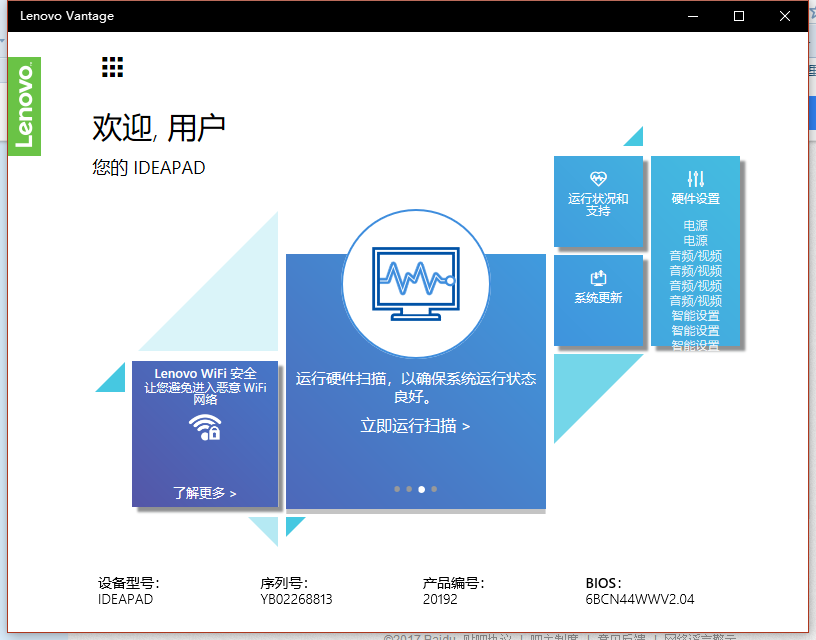The height and width of the screenshot is (640, 816).
Task: Select fourth carousel page dot
Action: tap(434, 489)
